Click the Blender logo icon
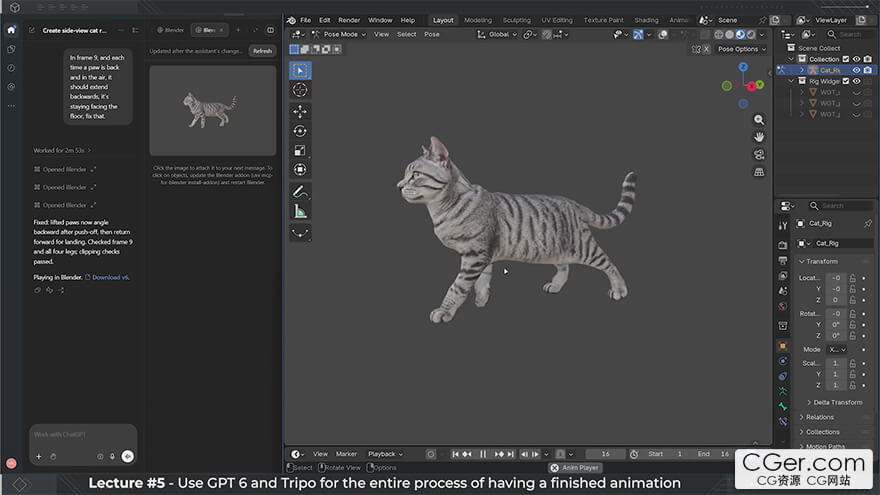 291,20
